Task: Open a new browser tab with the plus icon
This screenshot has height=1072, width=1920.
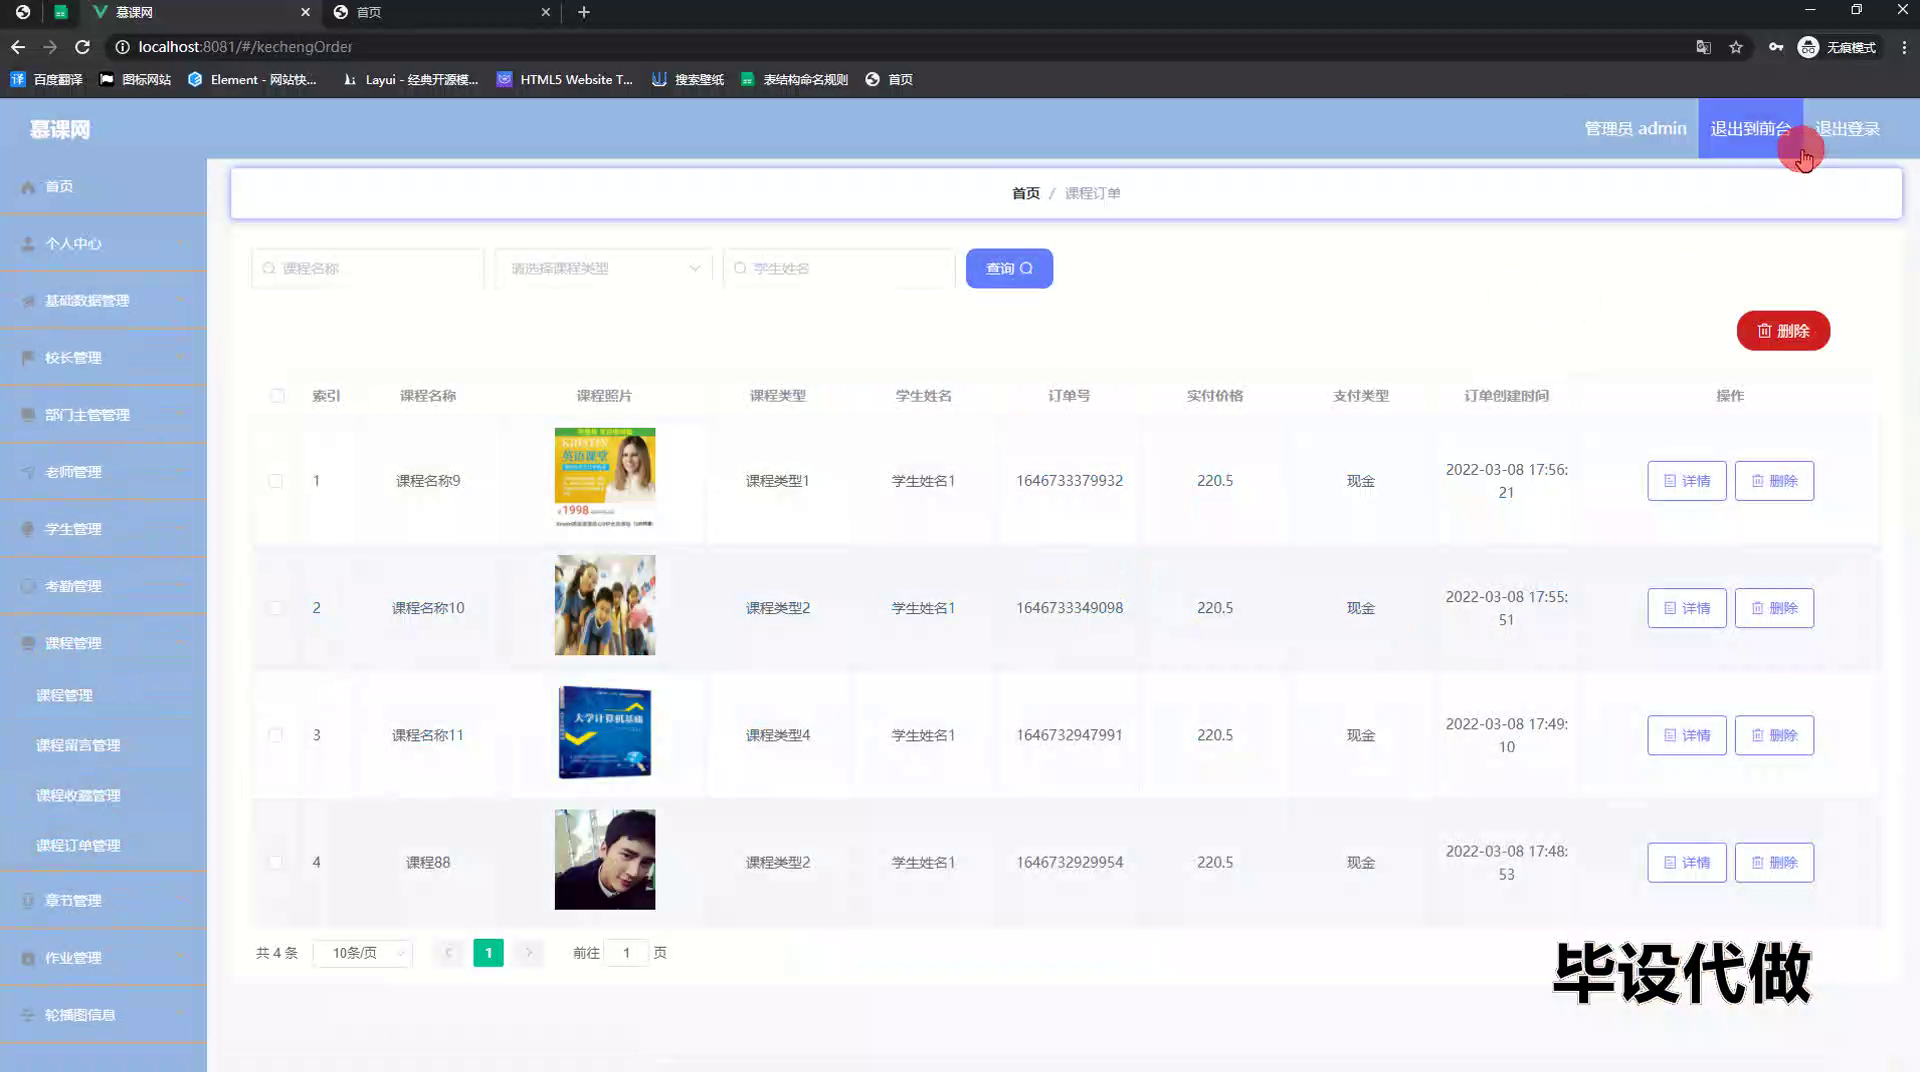Action: [584, 12]
